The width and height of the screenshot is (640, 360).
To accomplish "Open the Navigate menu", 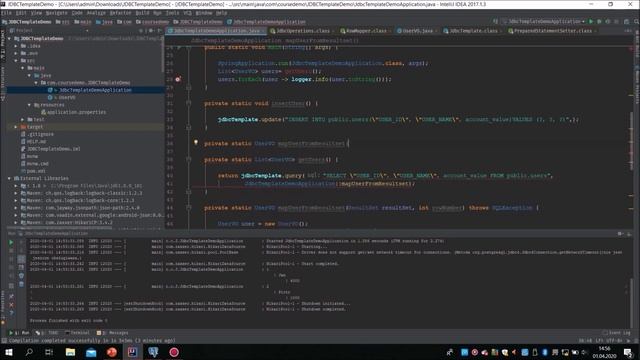I will point(56,13).
